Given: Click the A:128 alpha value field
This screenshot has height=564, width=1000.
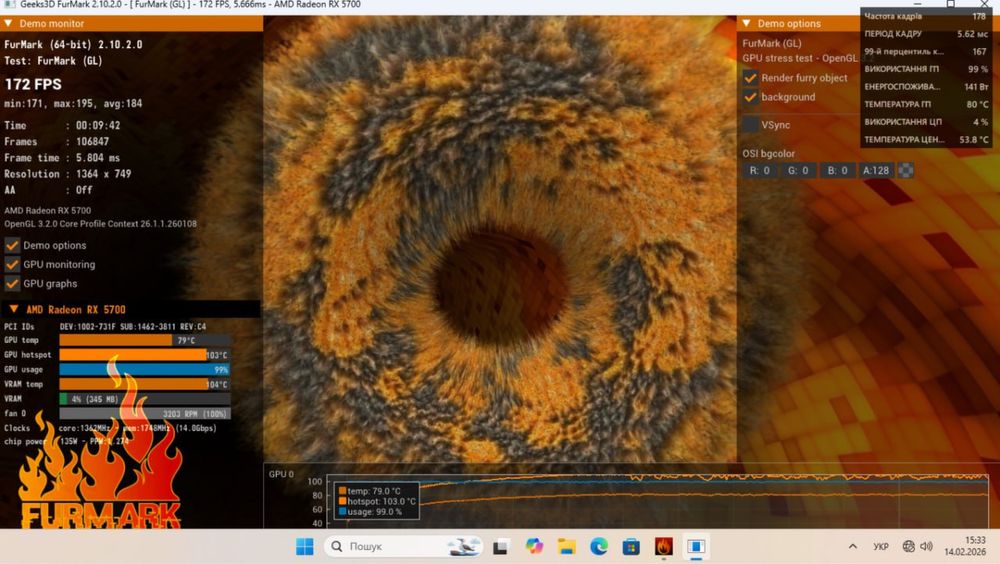Looking at the screenshot, I should point(876,171).
